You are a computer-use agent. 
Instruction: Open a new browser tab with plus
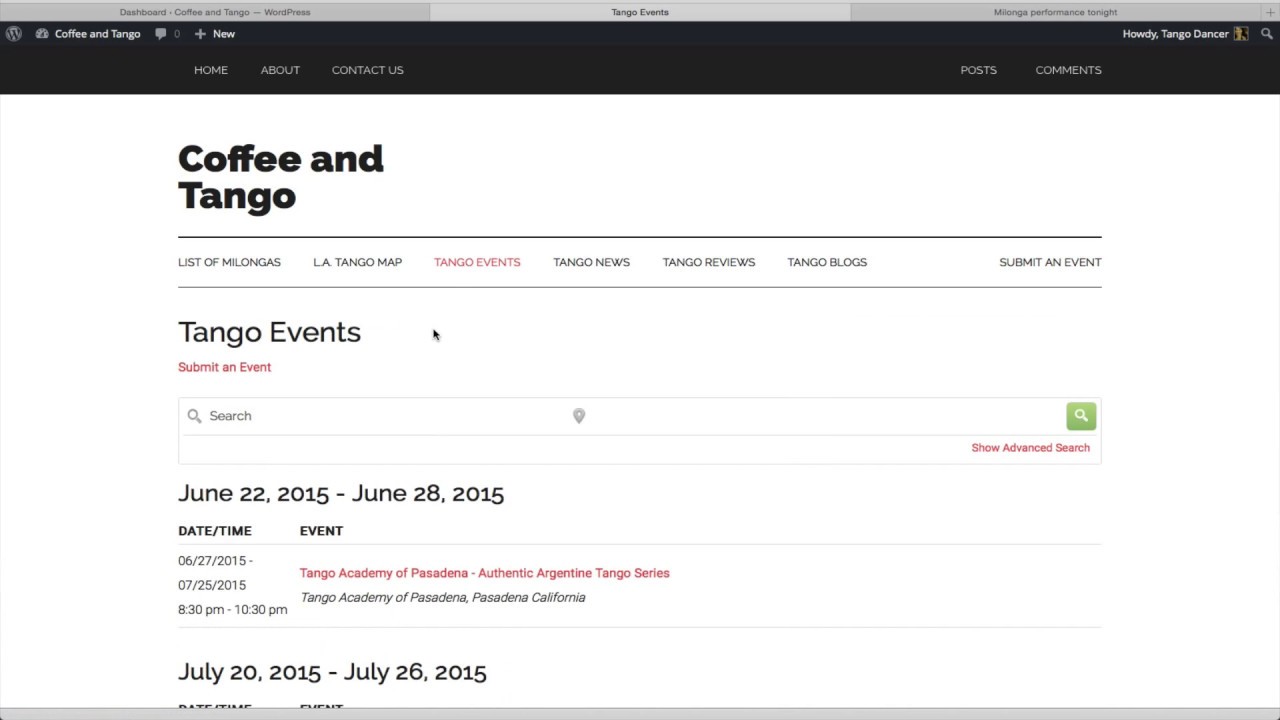click(x=1270, y=12)
